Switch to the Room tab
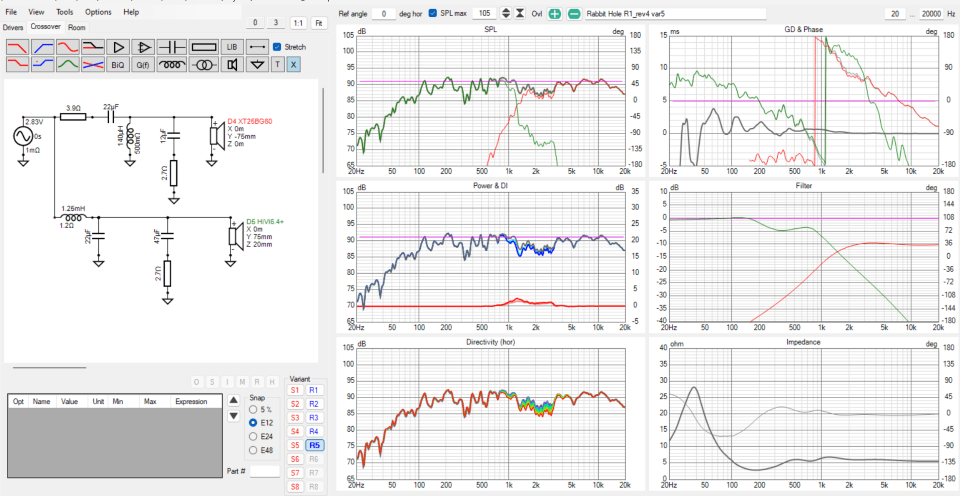 tap(77, 28)
